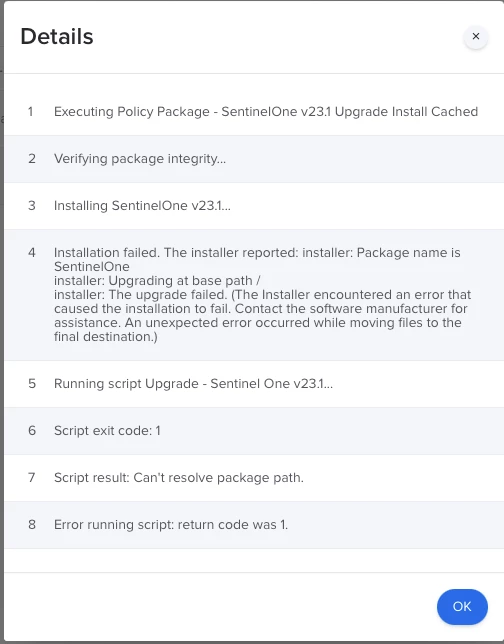The width and height of the screenshot is (504, 644).
Task: Click the Details heading text
Action: click(57, 37)
